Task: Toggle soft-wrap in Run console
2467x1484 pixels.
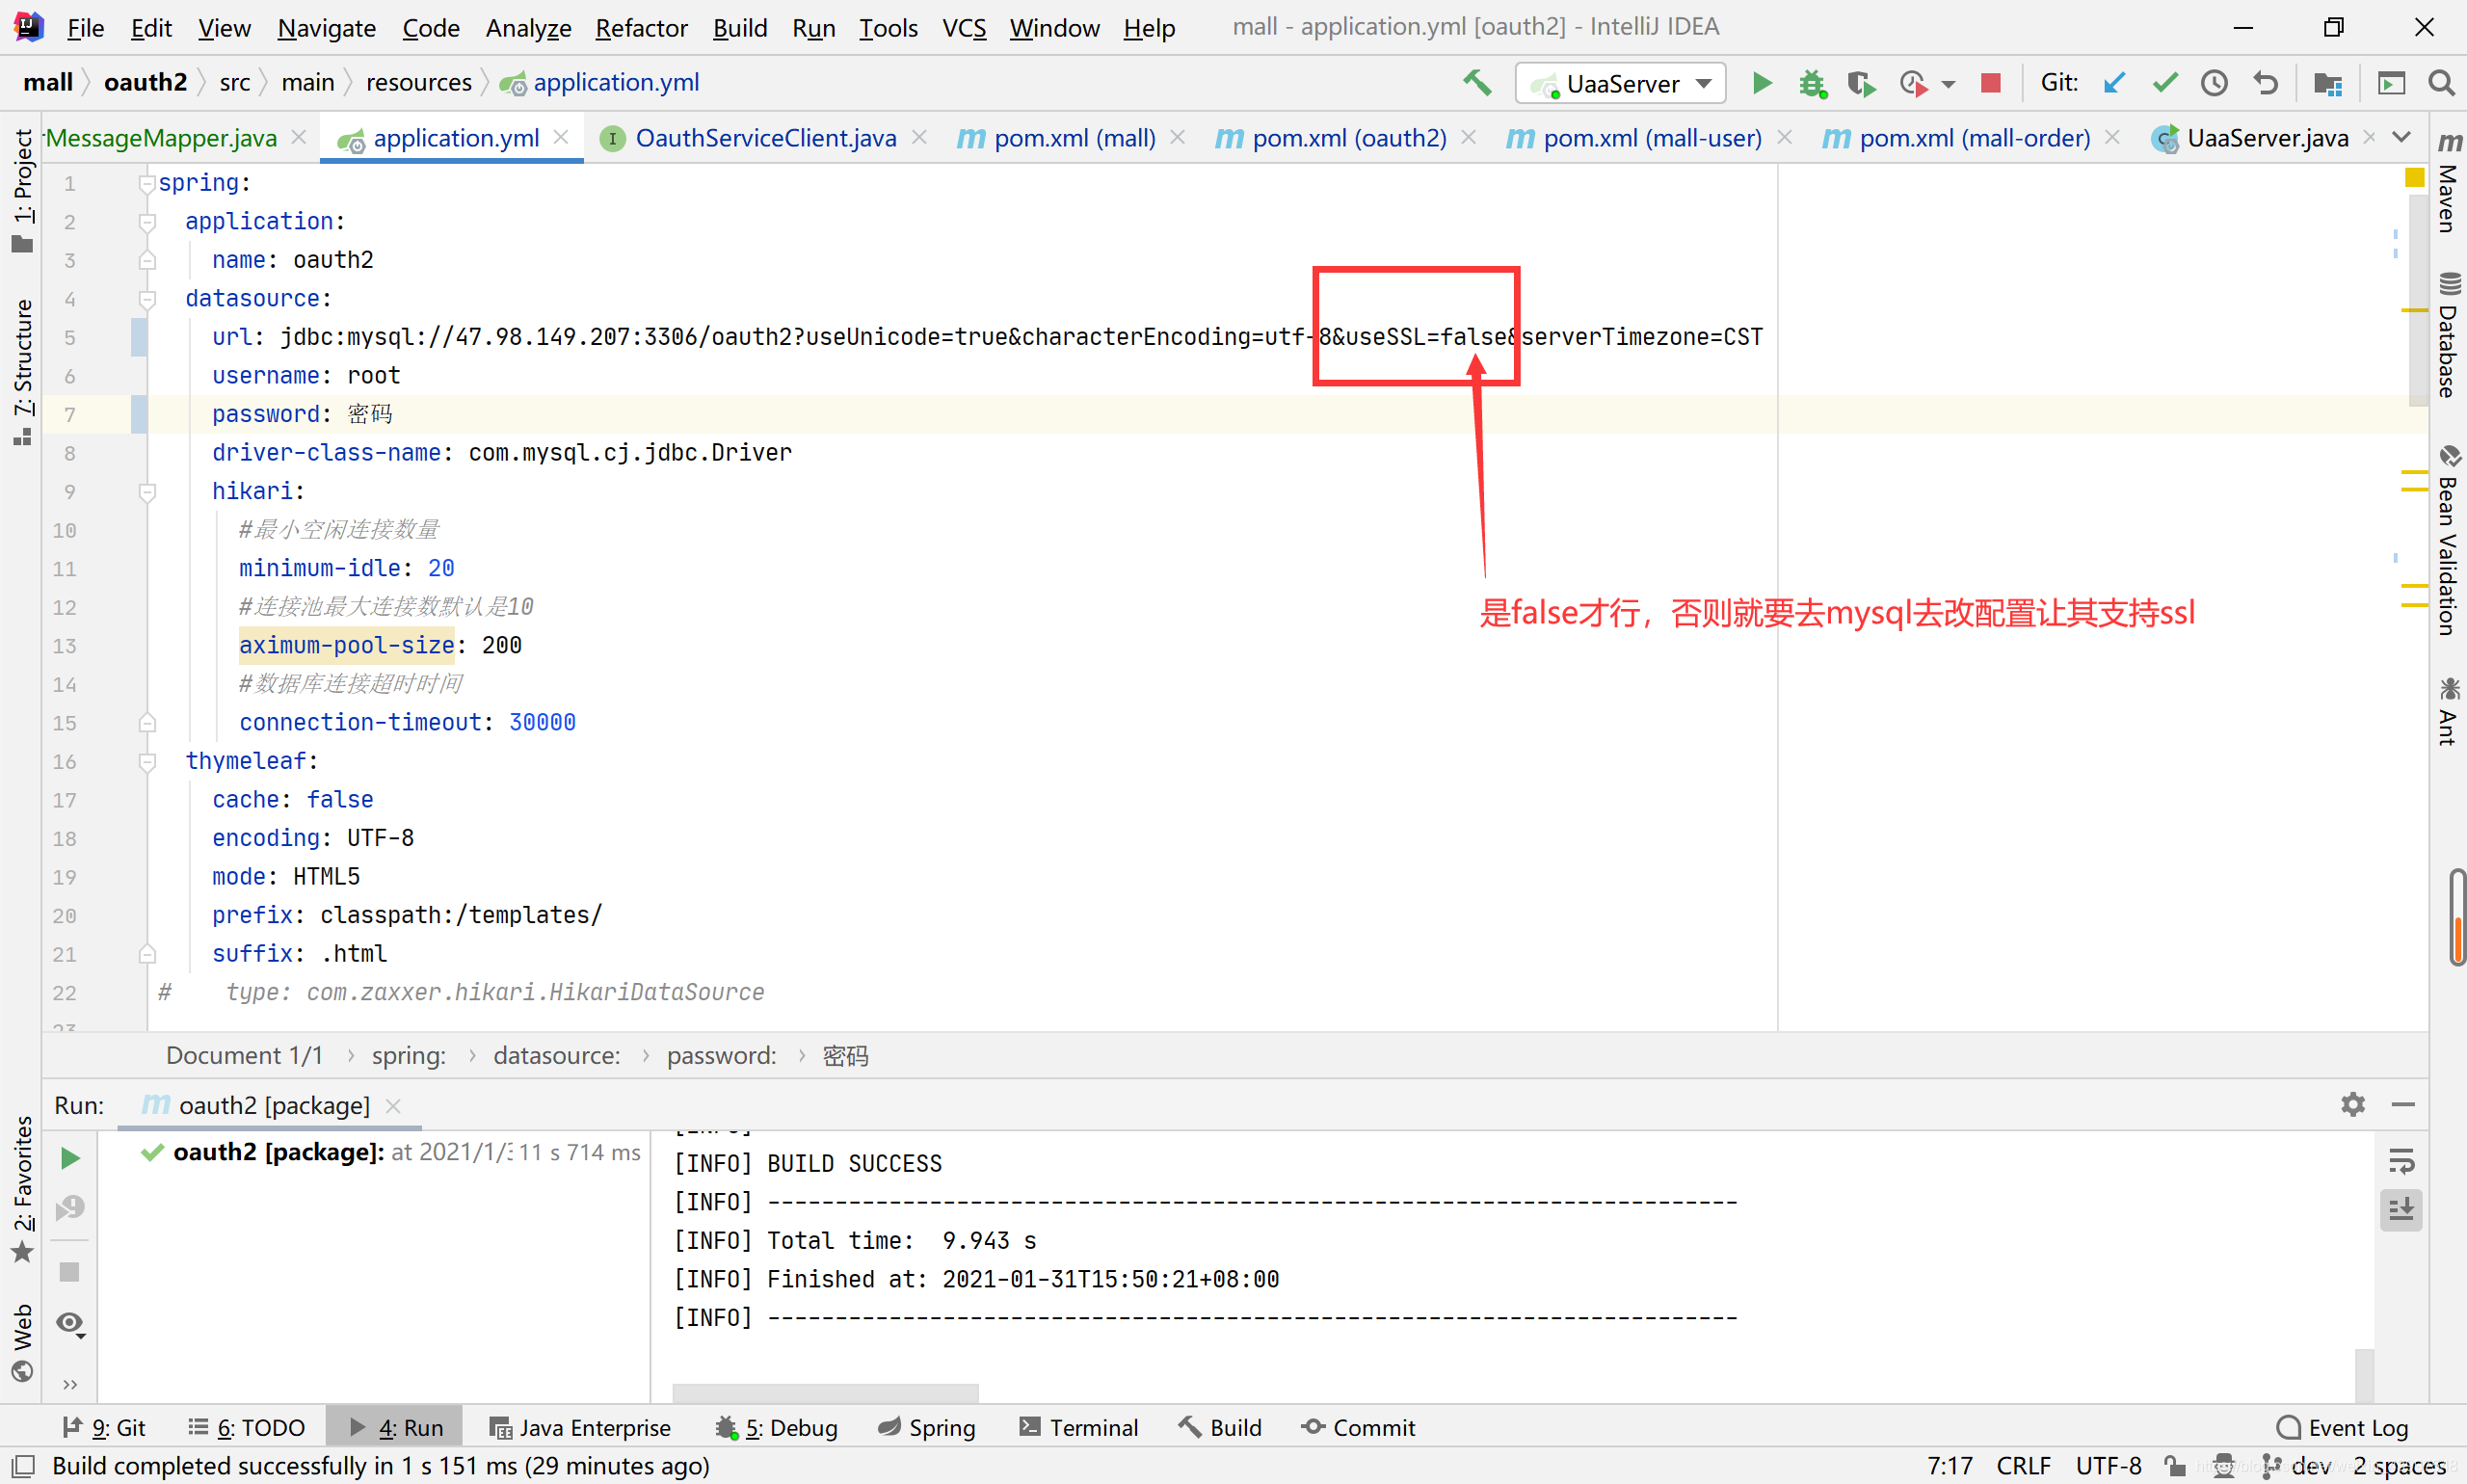Action: click(2401, 1161)
